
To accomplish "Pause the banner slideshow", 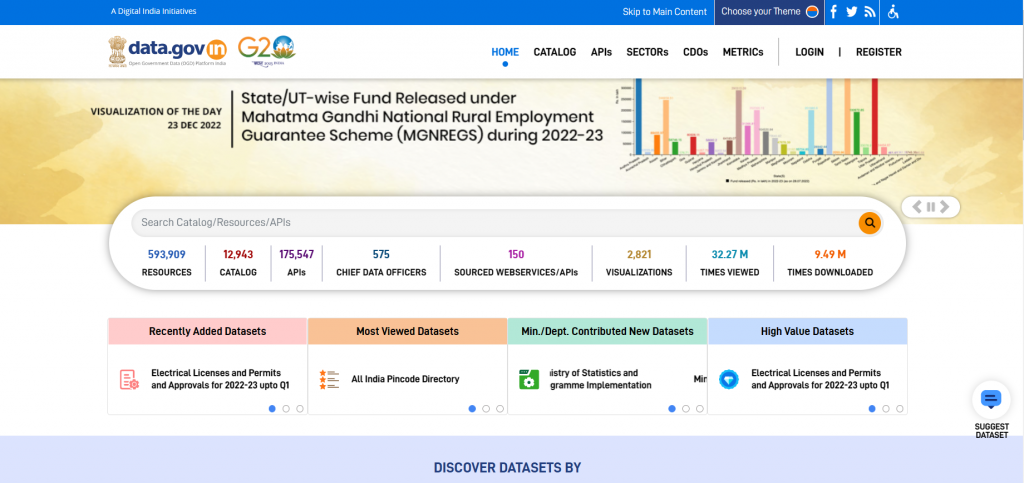I will click(x=931, y=207).
